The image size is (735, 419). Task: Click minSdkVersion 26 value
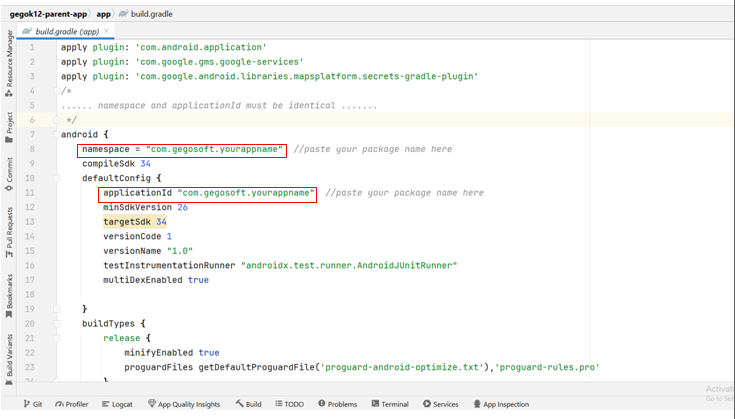click(182, 207)
